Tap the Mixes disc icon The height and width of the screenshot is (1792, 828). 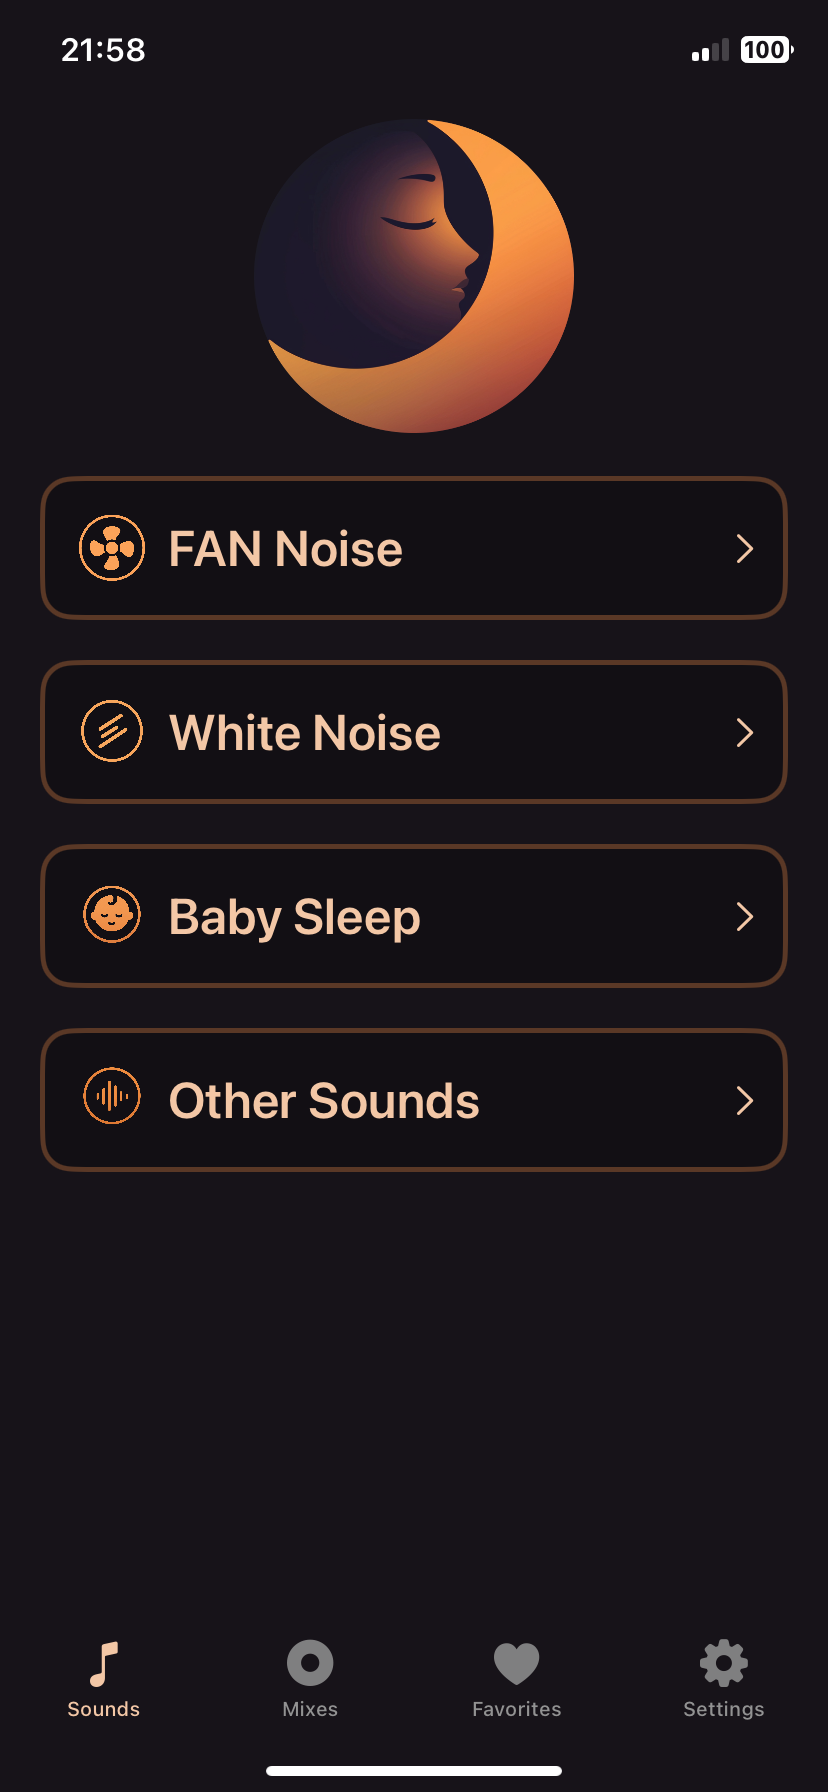click(x=310, y=1663)
